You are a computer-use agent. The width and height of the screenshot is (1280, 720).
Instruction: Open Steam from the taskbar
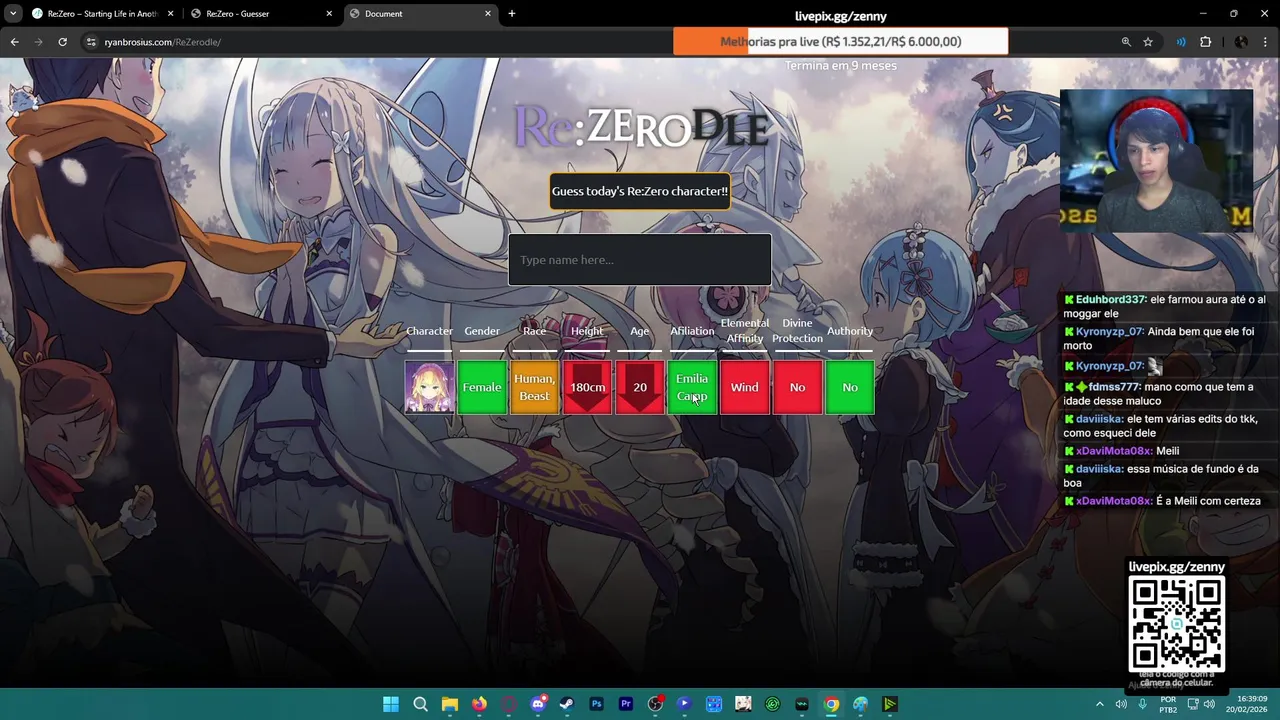567,704
